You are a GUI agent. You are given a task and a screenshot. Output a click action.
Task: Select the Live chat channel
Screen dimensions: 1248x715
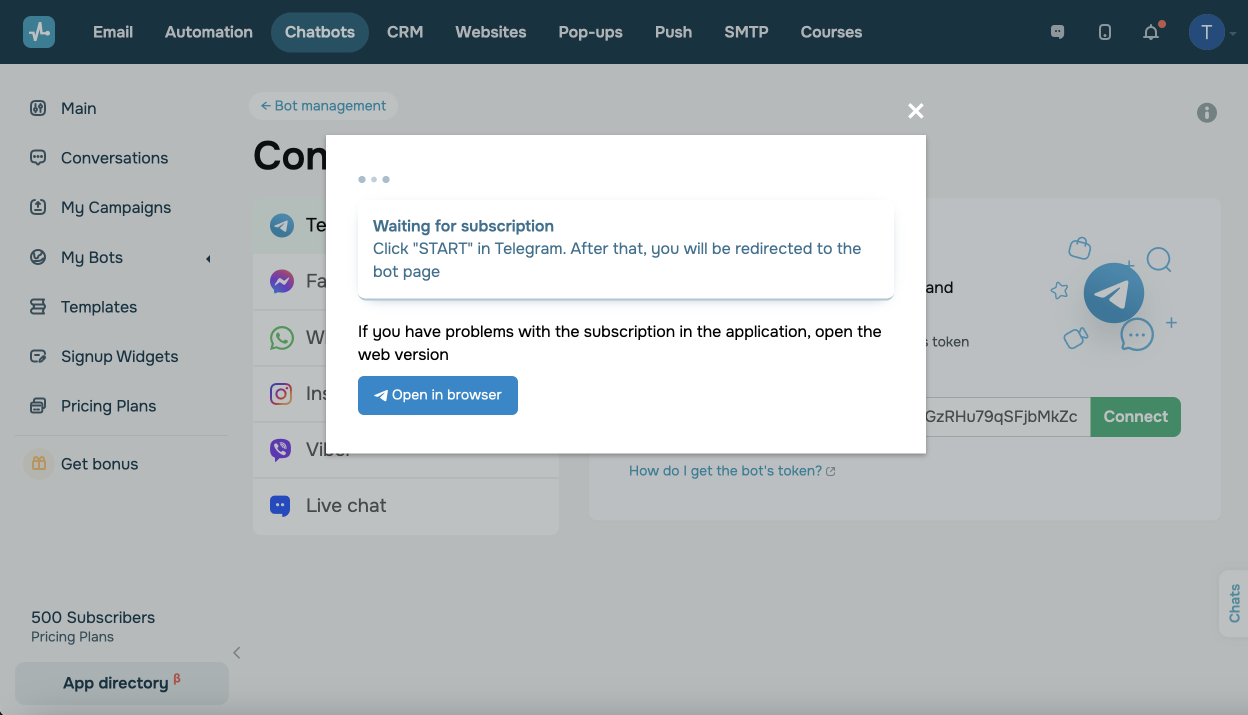click(x=406, y=506)
